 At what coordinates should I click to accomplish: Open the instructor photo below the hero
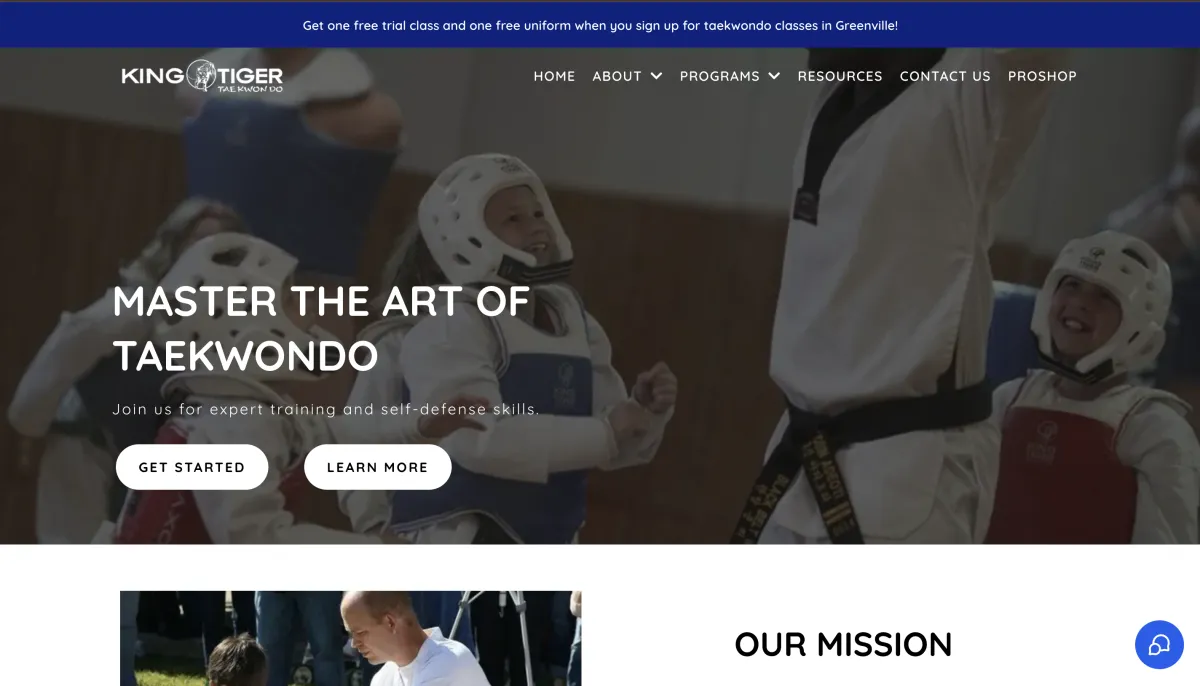pyautogui.click(x=350, y=638)
